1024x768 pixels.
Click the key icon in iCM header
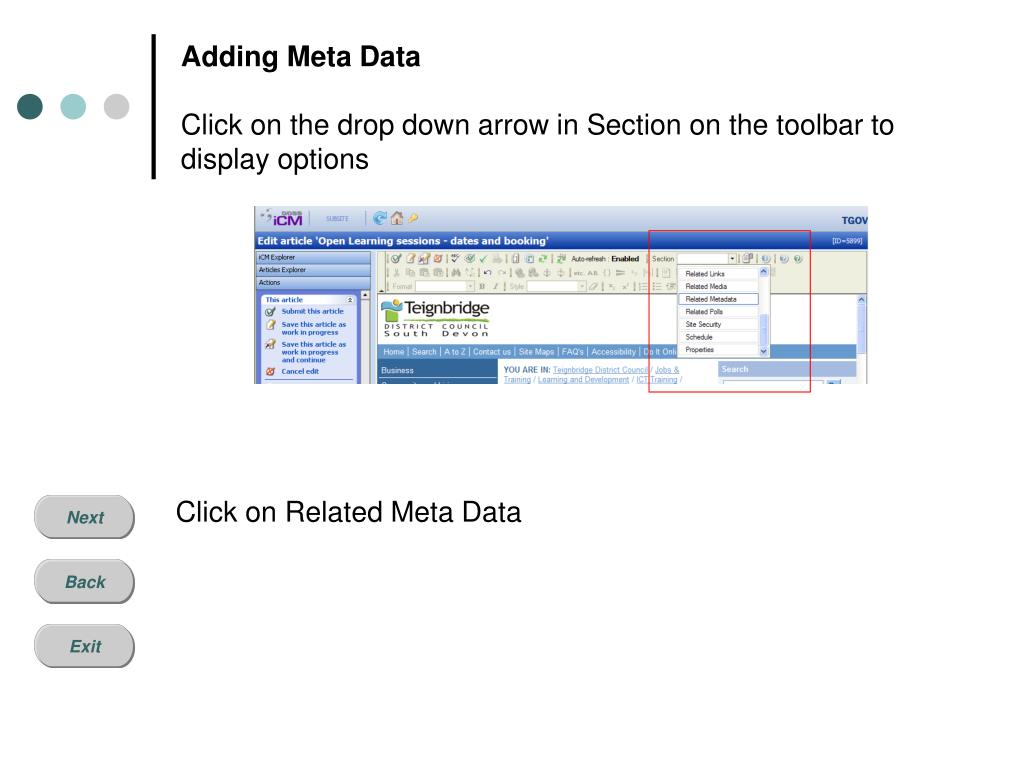tap(412, 218)
